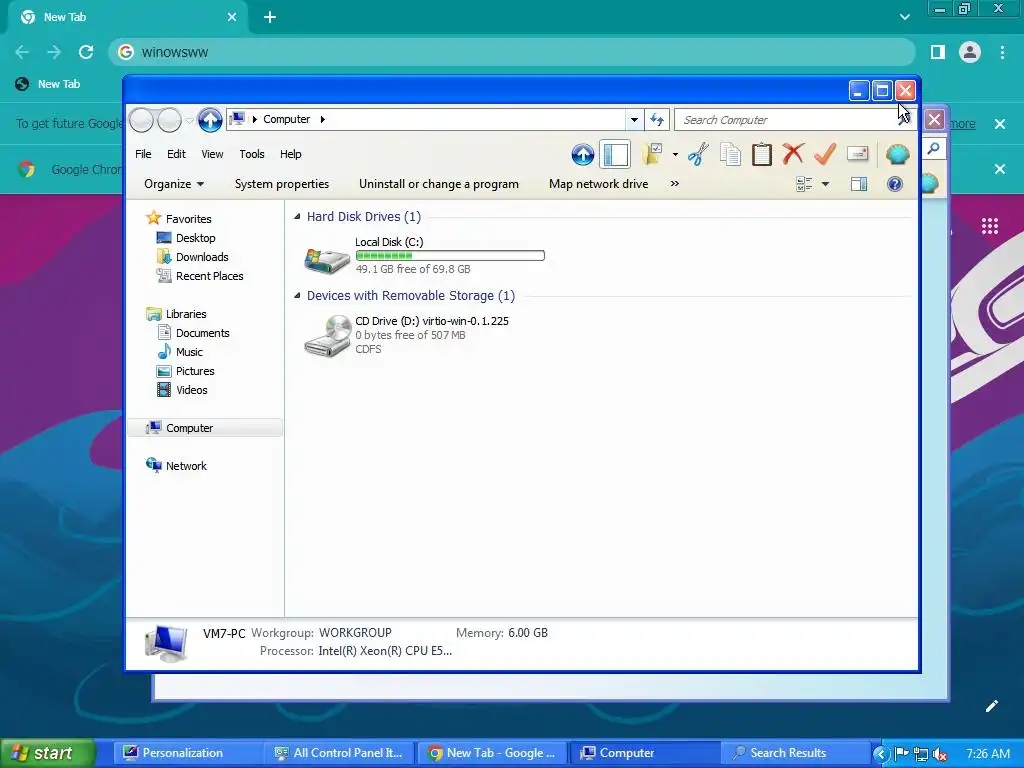Screen dimensions: 1024x768
Task: Click the blue Up arrow beside the address bar
Action: pos(210,120)
